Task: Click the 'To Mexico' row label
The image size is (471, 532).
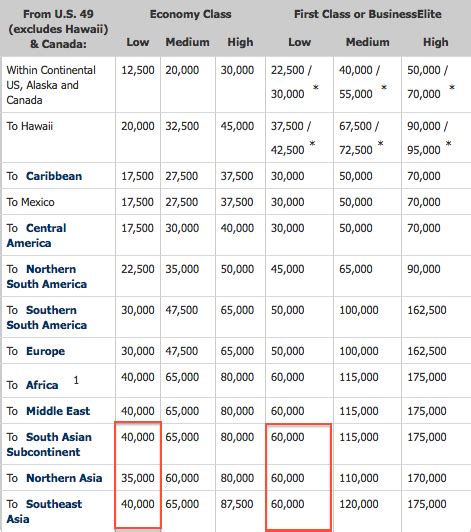Action: tap(31, 202)
